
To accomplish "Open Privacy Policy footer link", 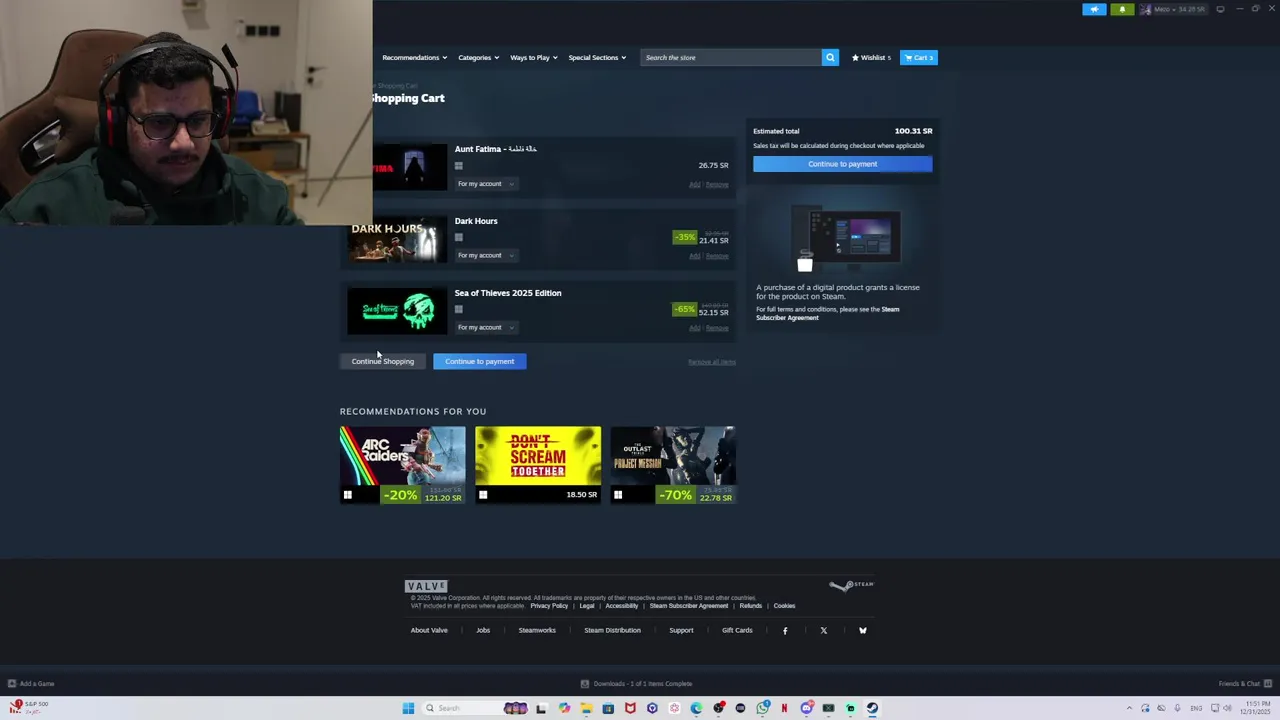I will 549,606.
